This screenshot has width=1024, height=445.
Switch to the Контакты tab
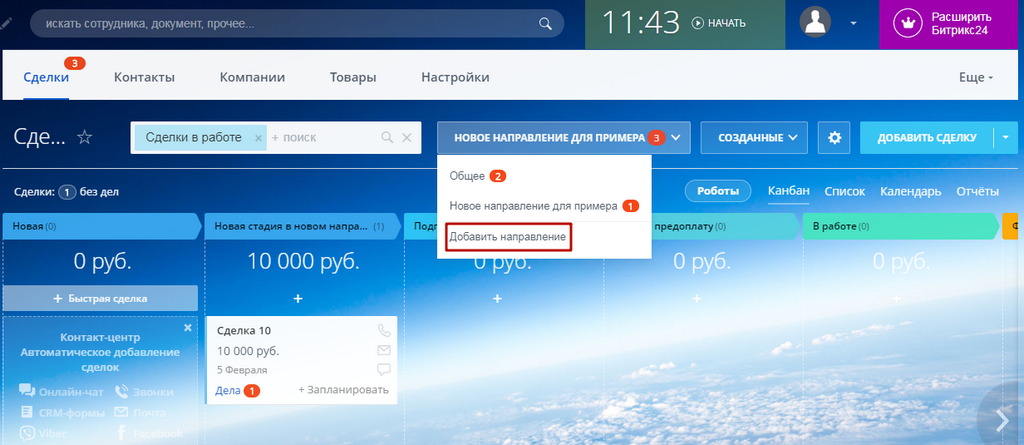click(x=144, y=77)
